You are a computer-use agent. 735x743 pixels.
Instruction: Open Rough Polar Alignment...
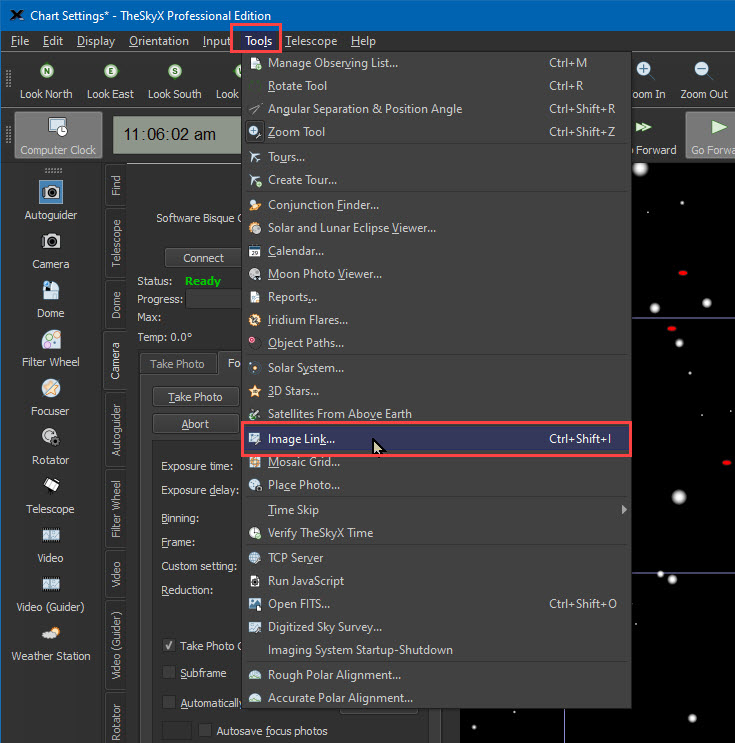pos(436,675)
